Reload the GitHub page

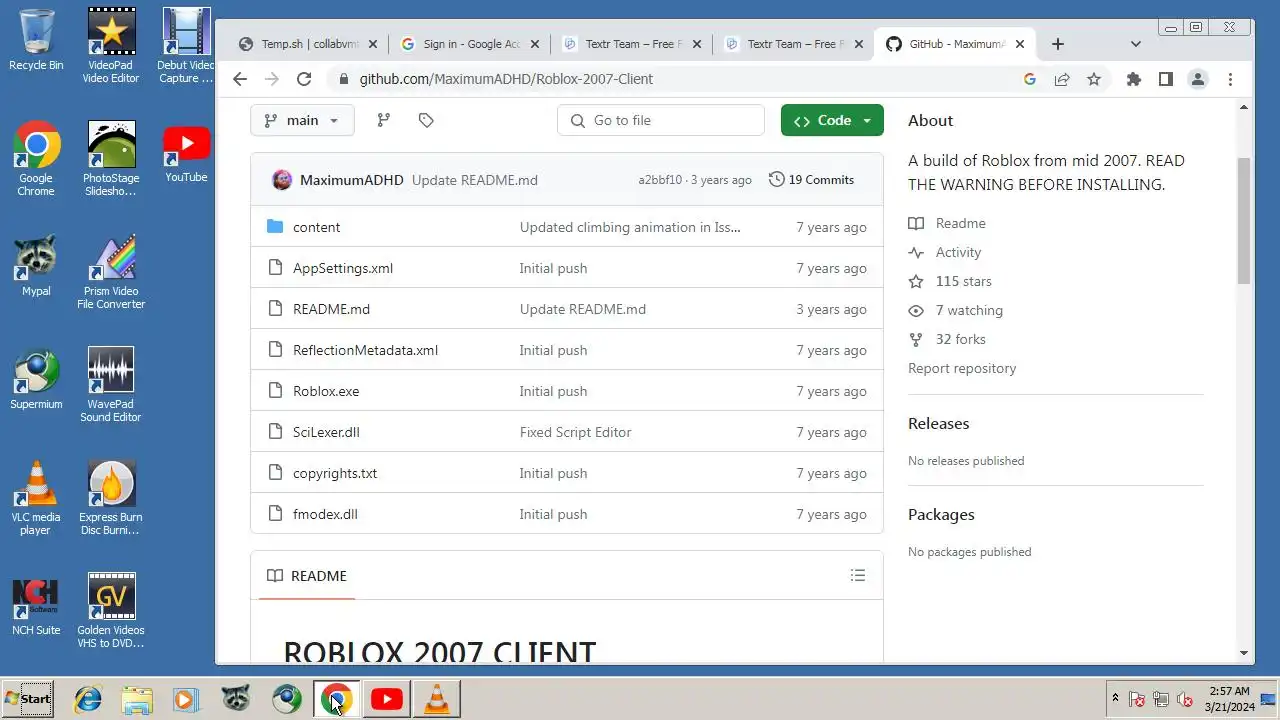[x=304, y=79]
